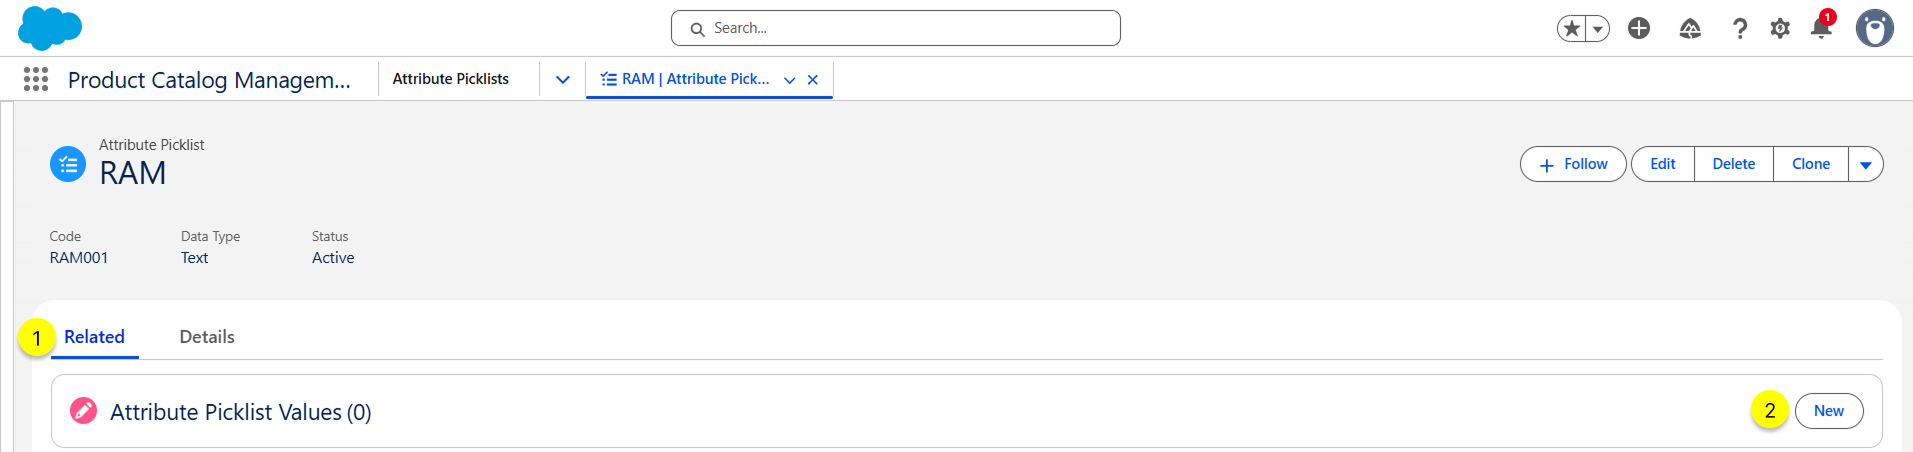Viewport: 1913px width, 452px height.
Task: Close the RAM Attribute Picklist tab
Action: click(x=813, y=80)
